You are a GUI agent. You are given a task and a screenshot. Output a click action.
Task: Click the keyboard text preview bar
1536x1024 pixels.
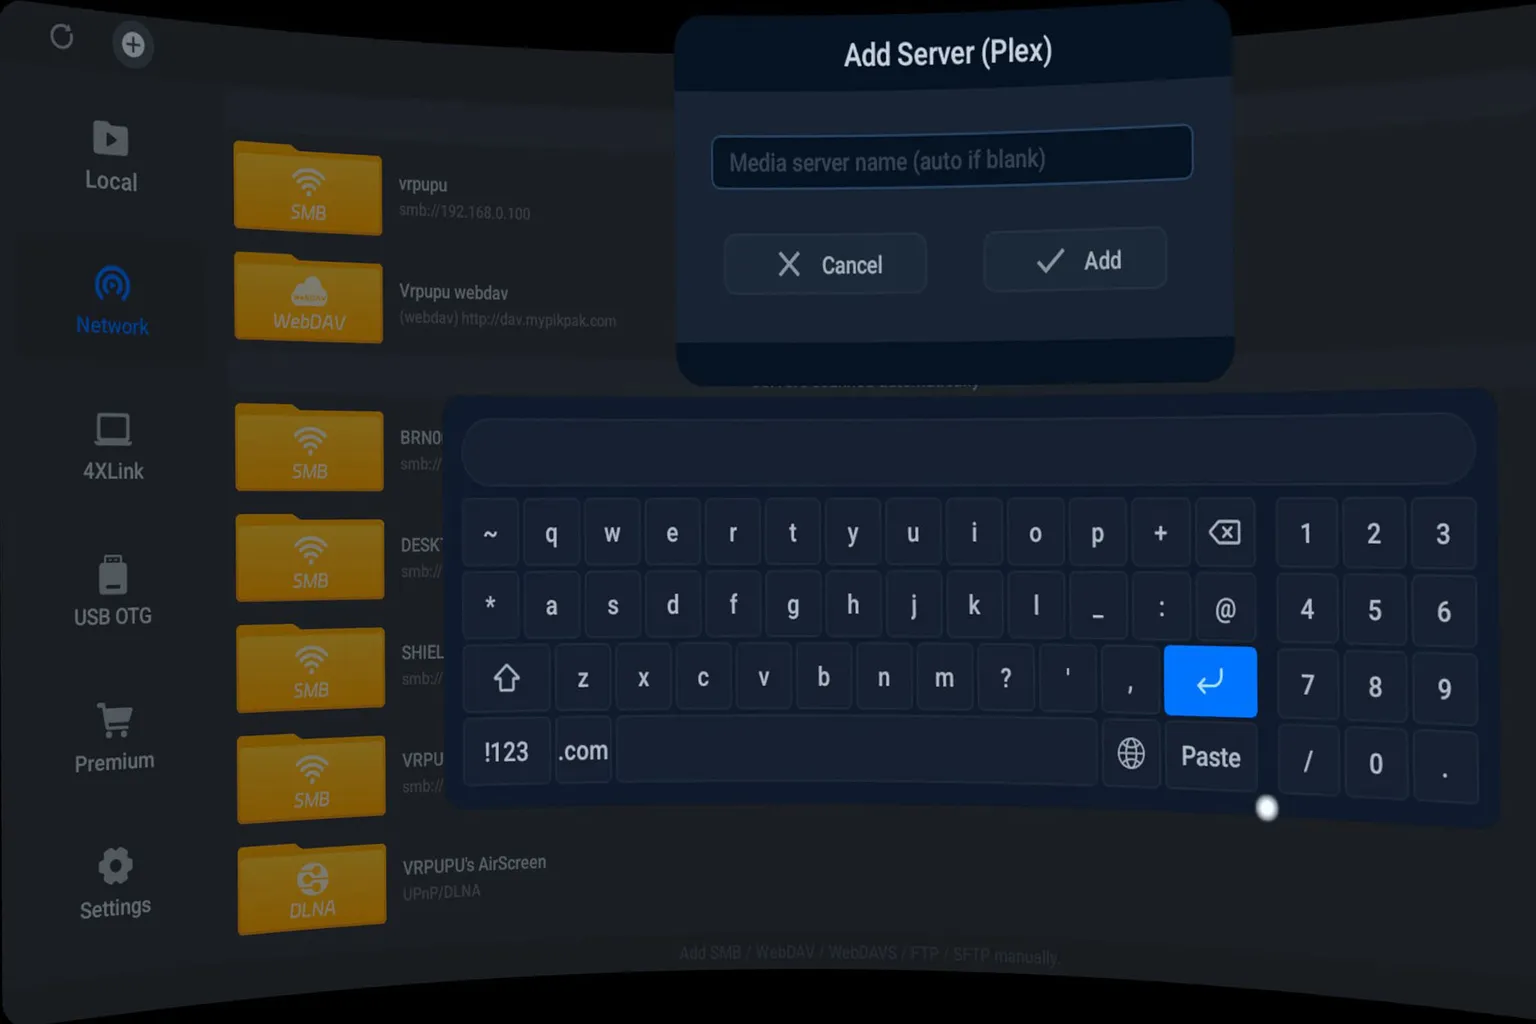968,450
